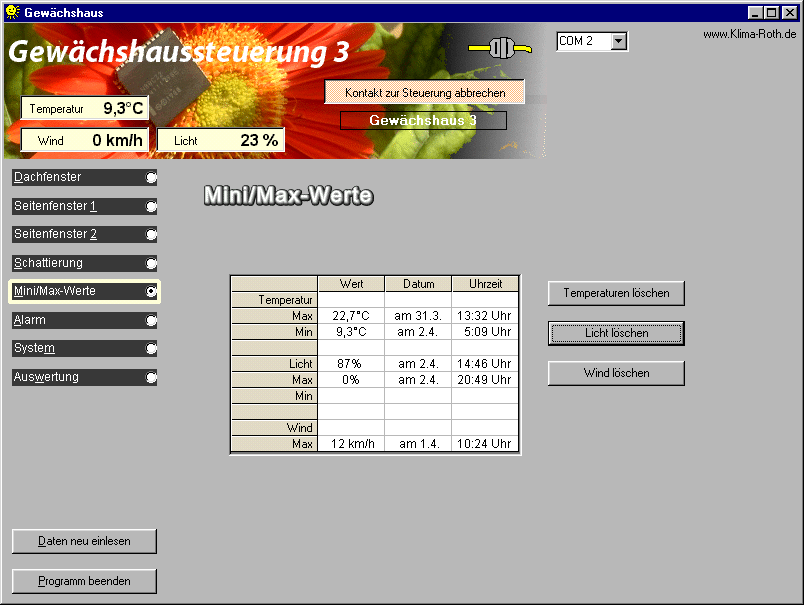The width and height of the screenshot is (804, 605).
Task: Click the Wert column header
Action: (x=351, y=284)
